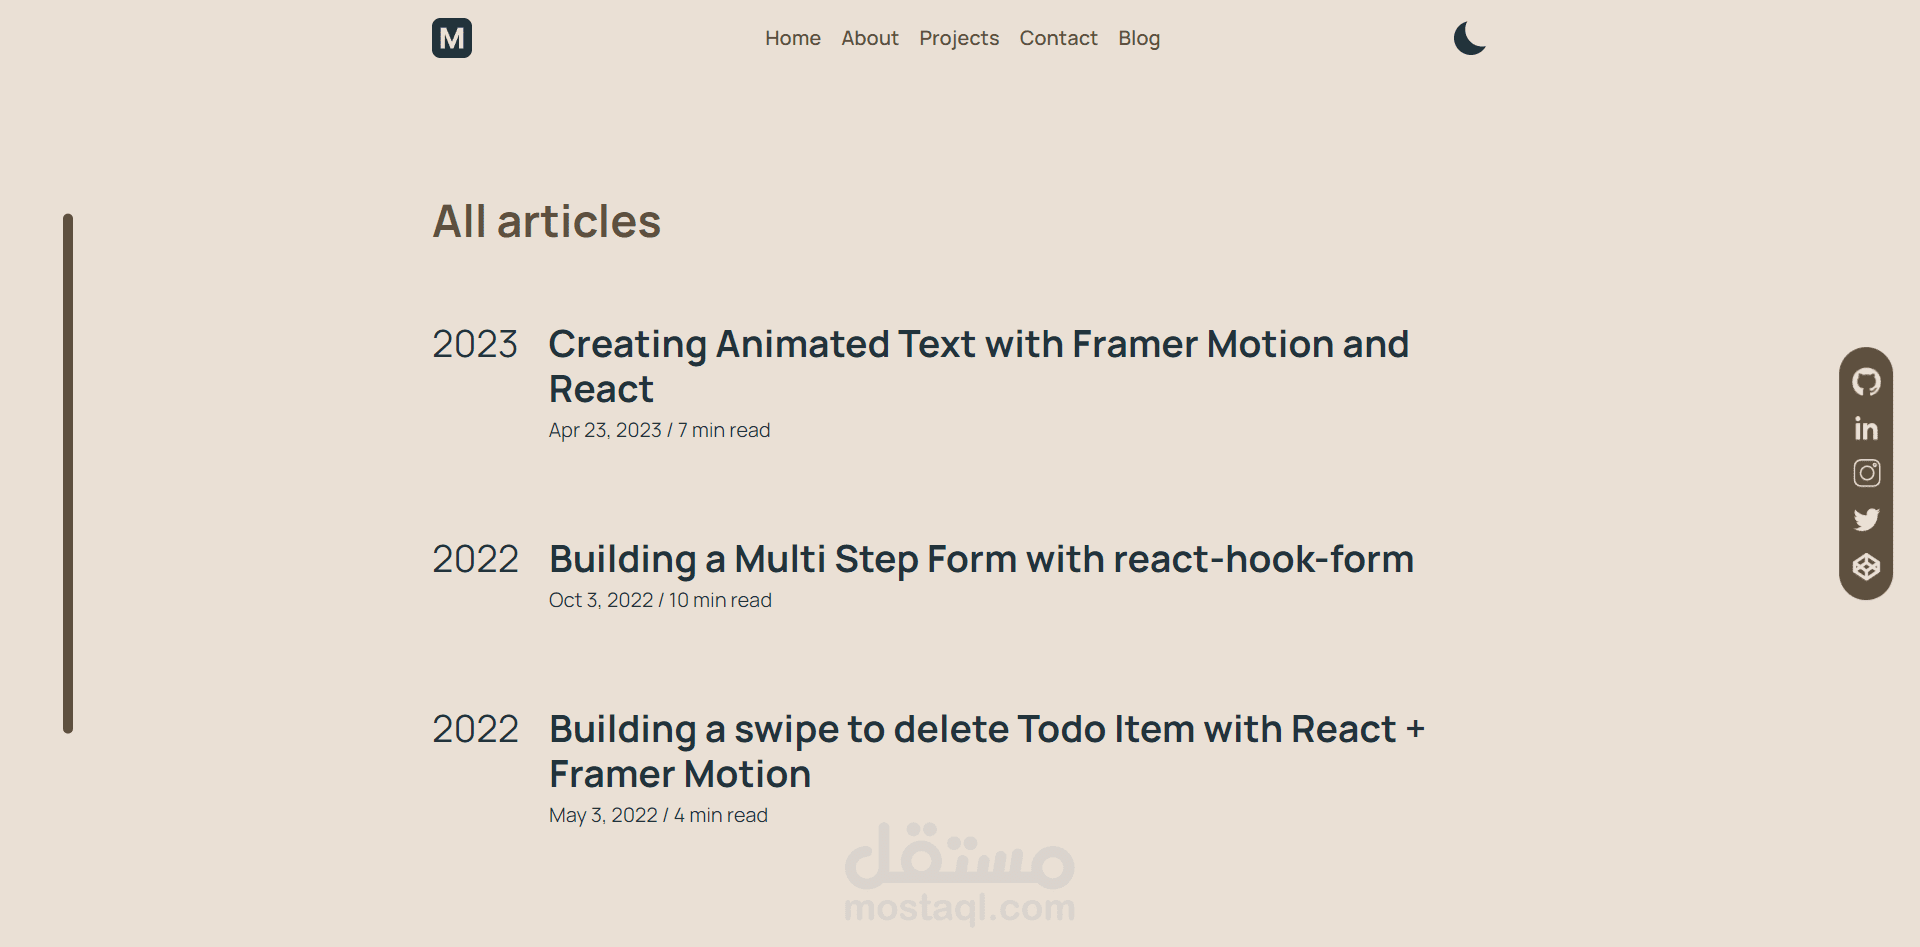Open the About page

click(x=870, y=38)
